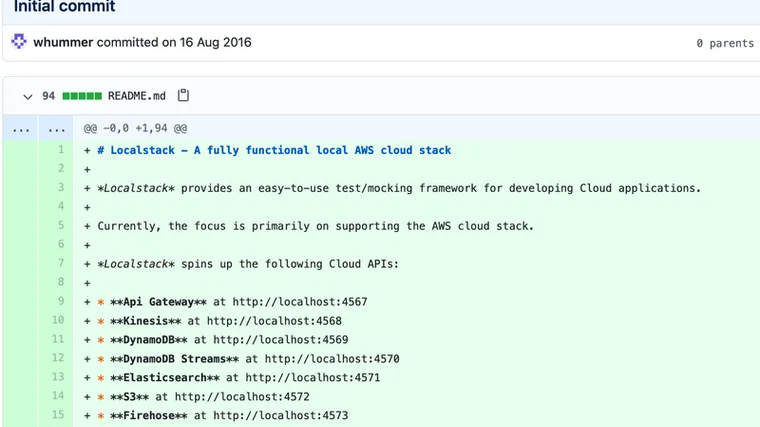
Task: Select line number 15
Action: (x=58, y=414)
